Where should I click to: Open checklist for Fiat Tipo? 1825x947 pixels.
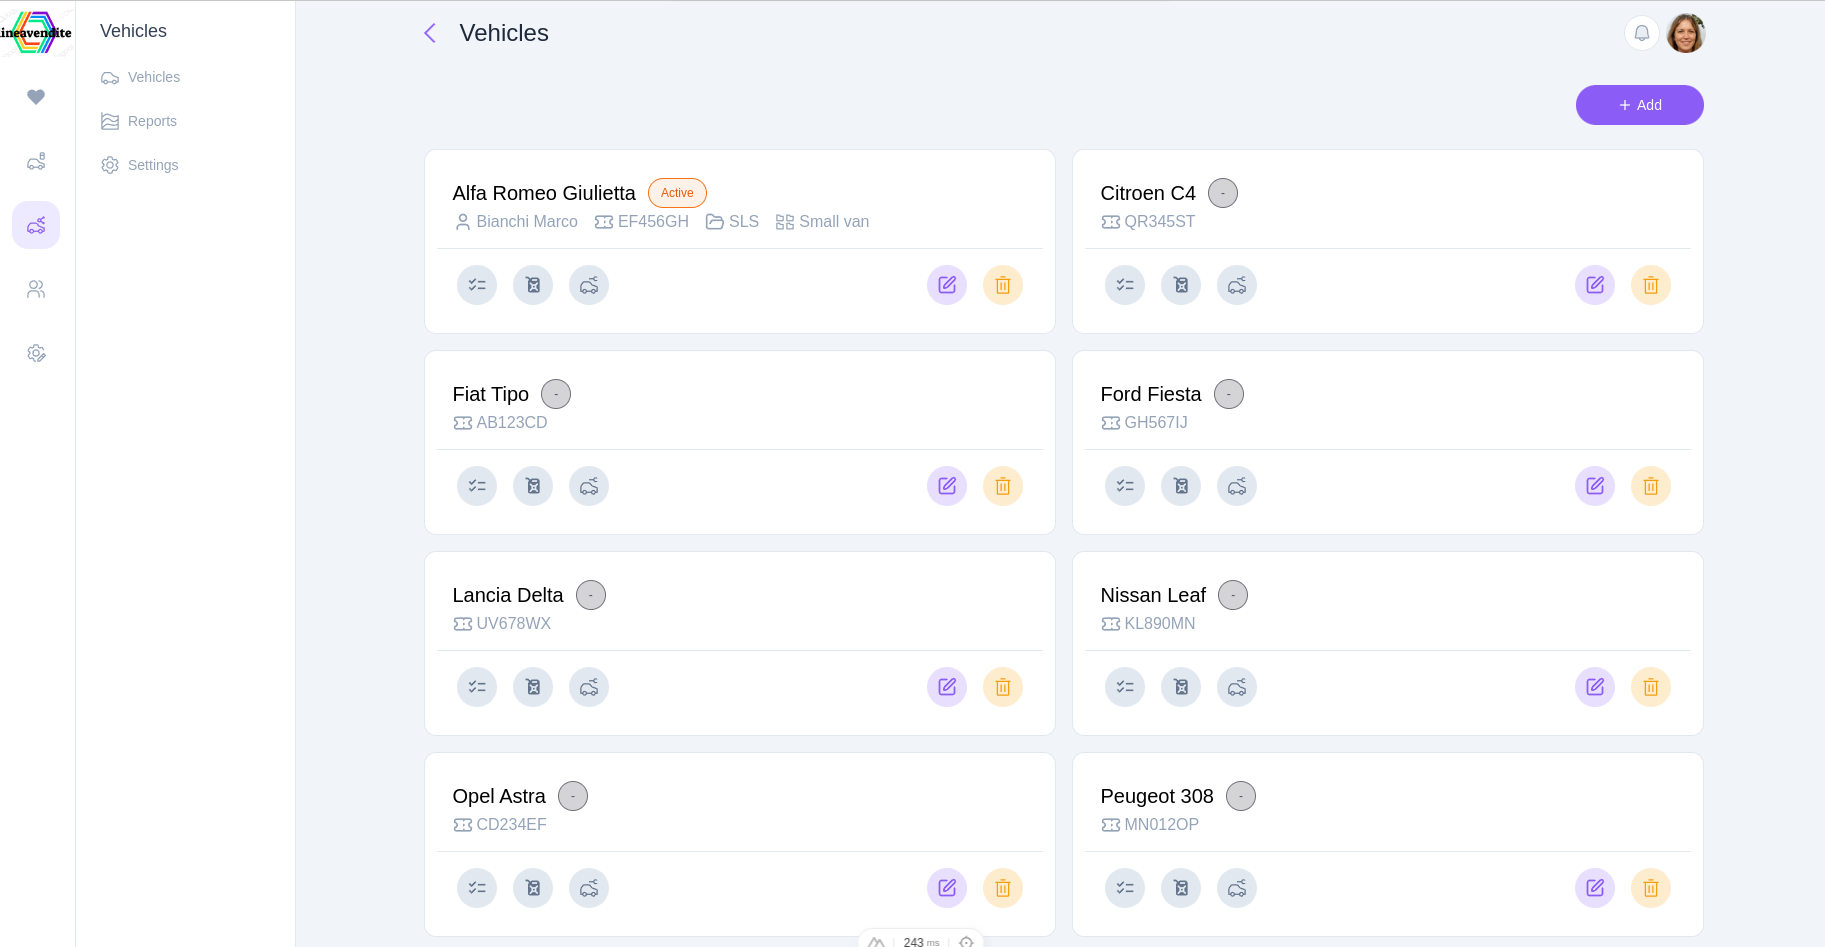point(477,486)
